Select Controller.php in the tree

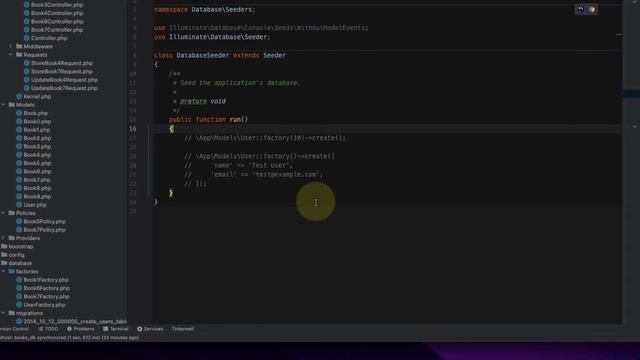click(45, 38)
